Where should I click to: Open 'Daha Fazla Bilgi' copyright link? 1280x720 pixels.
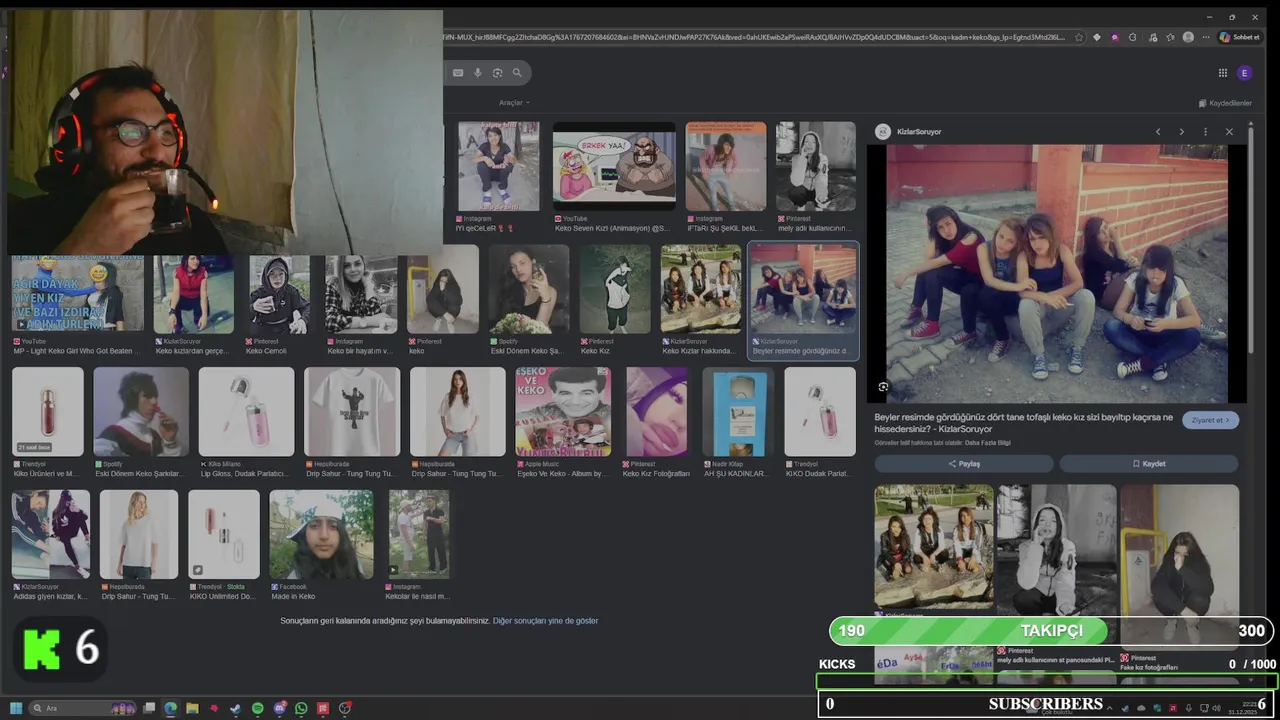[988, 443]
